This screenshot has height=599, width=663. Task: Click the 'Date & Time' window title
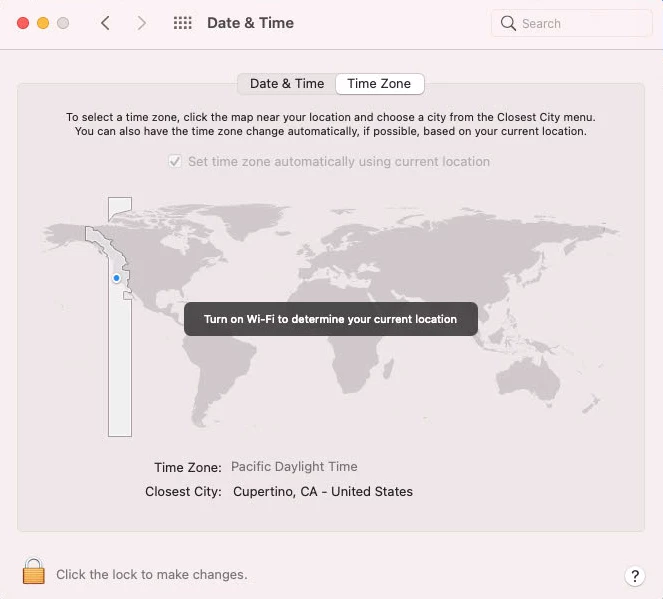[250, 23]
